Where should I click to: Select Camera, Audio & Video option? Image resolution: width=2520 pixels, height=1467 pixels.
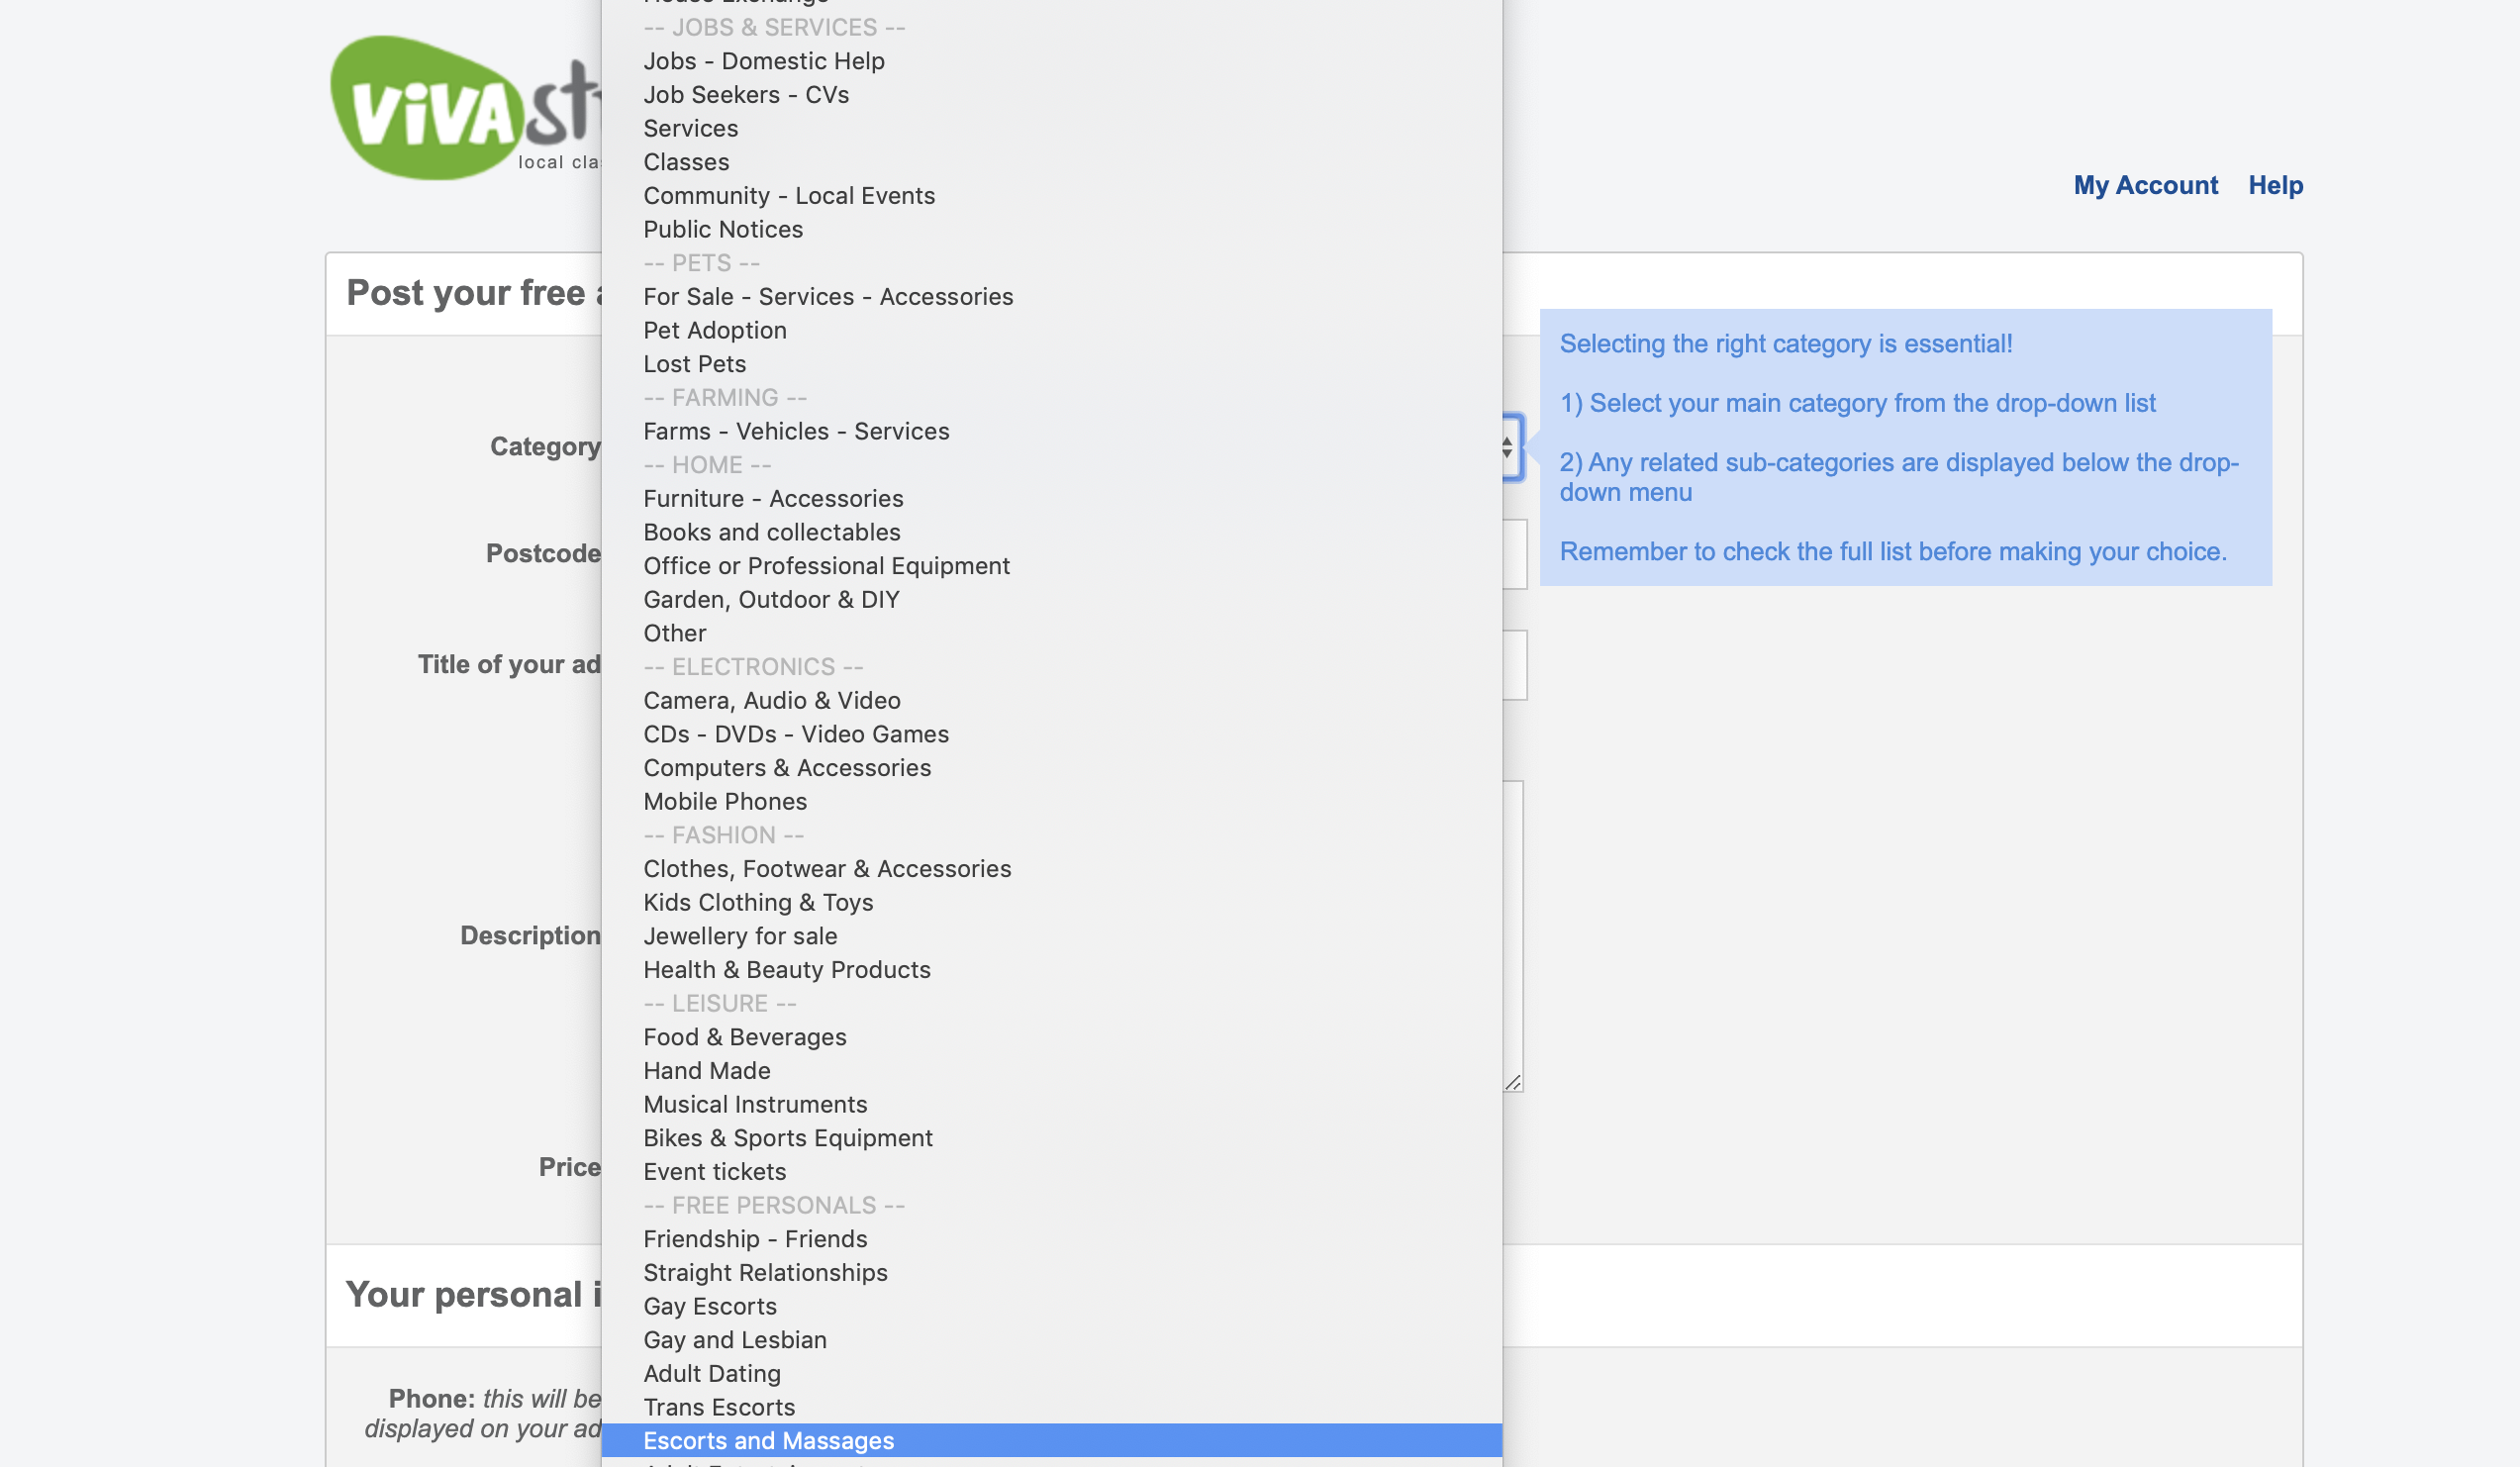[771, 701]
